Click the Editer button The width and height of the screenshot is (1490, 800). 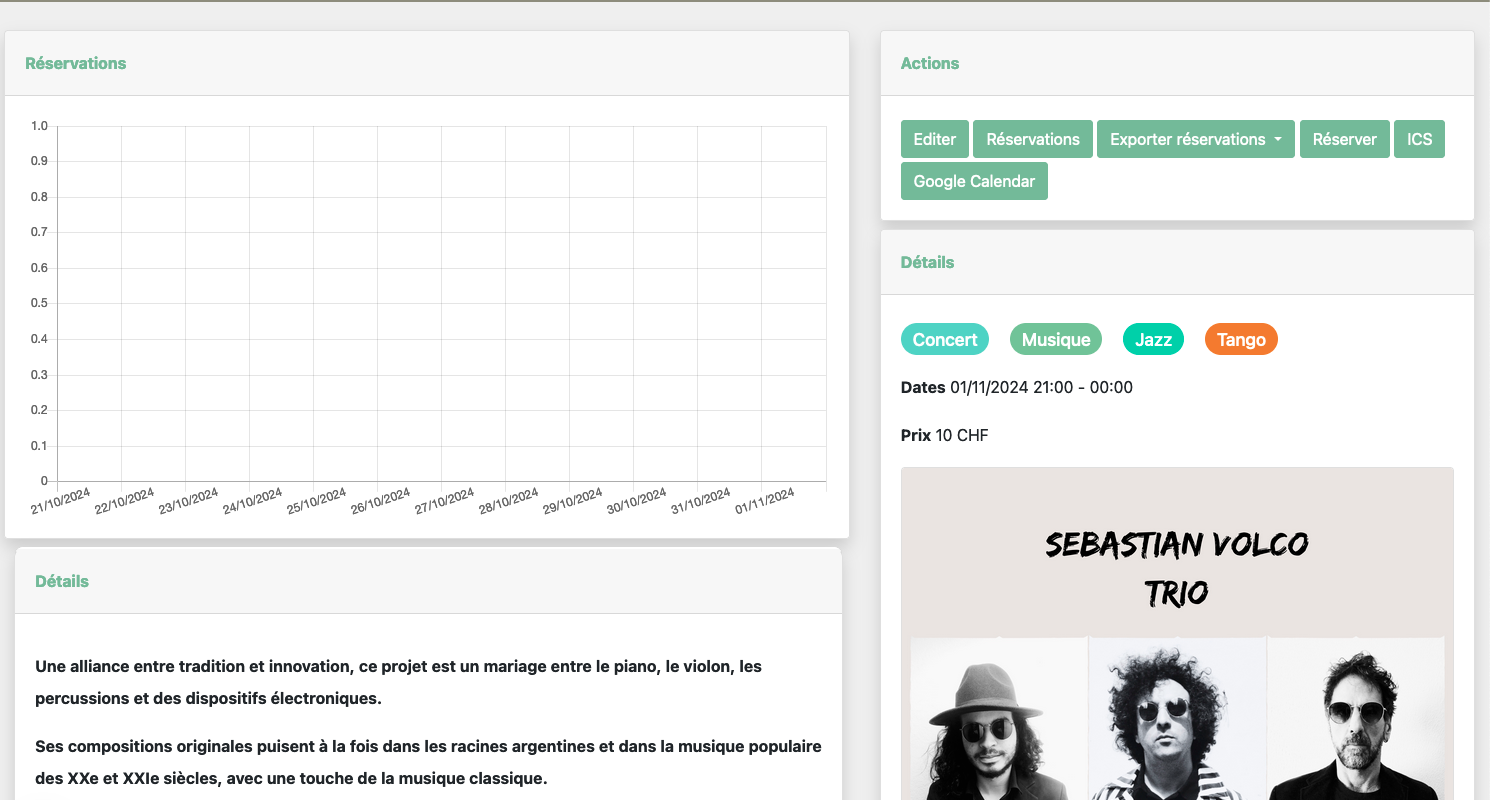click(934, 139)
